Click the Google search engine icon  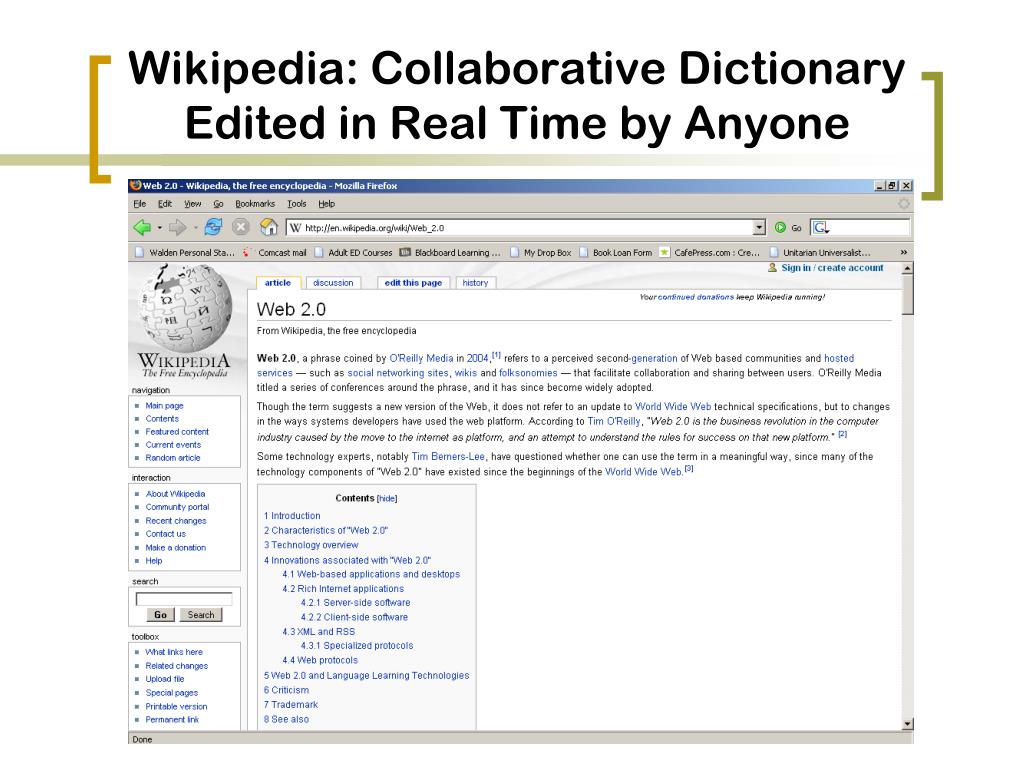(820, 227)
